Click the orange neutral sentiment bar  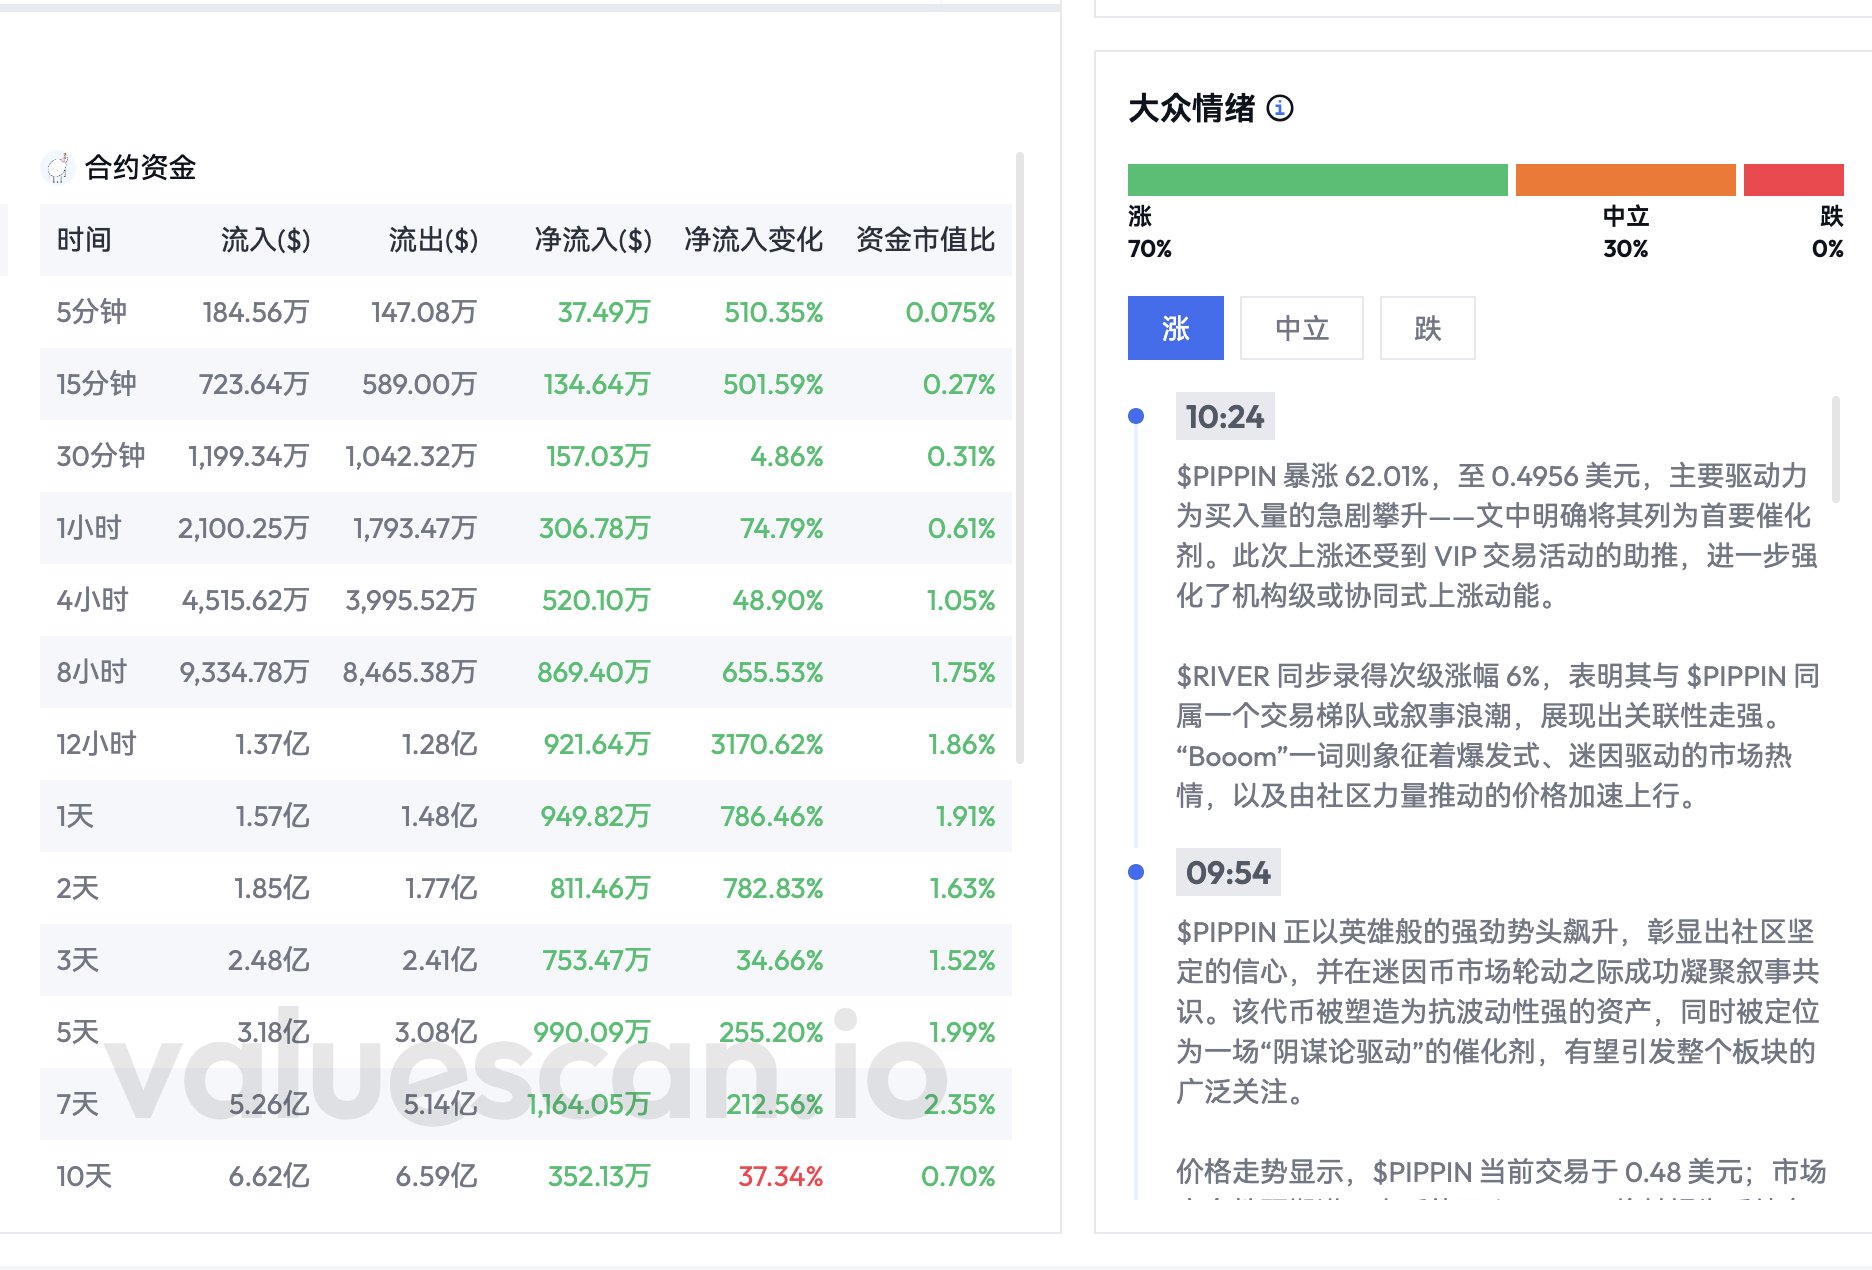[1625, 180]
